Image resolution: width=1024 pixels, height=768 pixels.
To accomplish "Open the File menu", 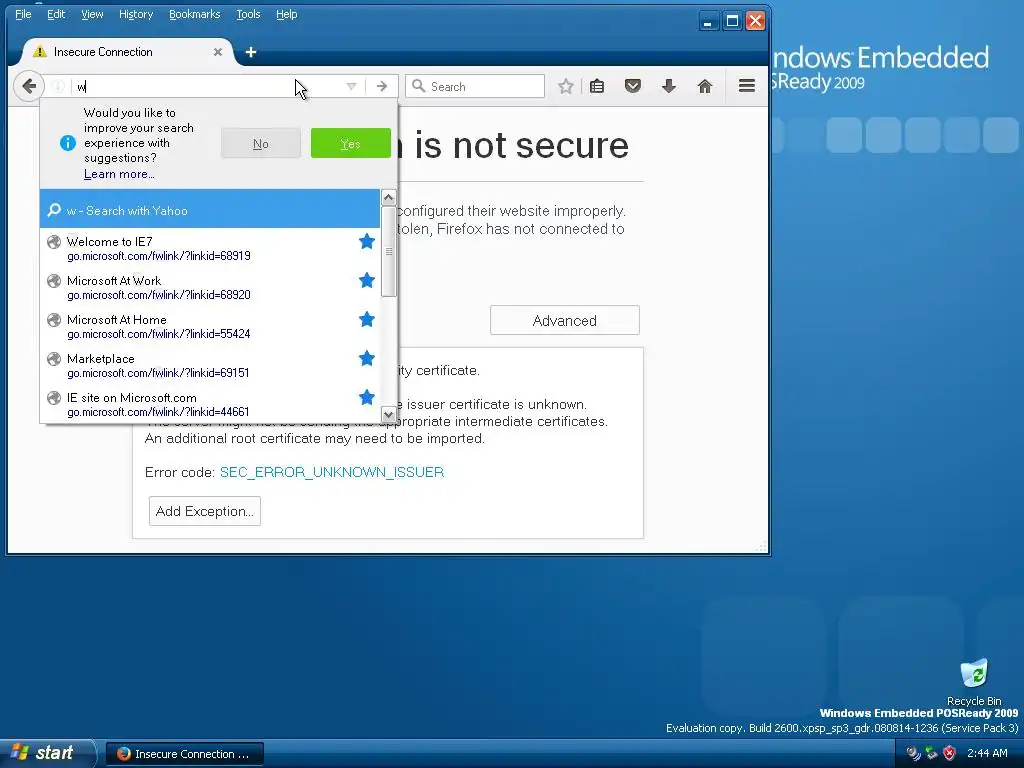I will (x=23, y=14).
